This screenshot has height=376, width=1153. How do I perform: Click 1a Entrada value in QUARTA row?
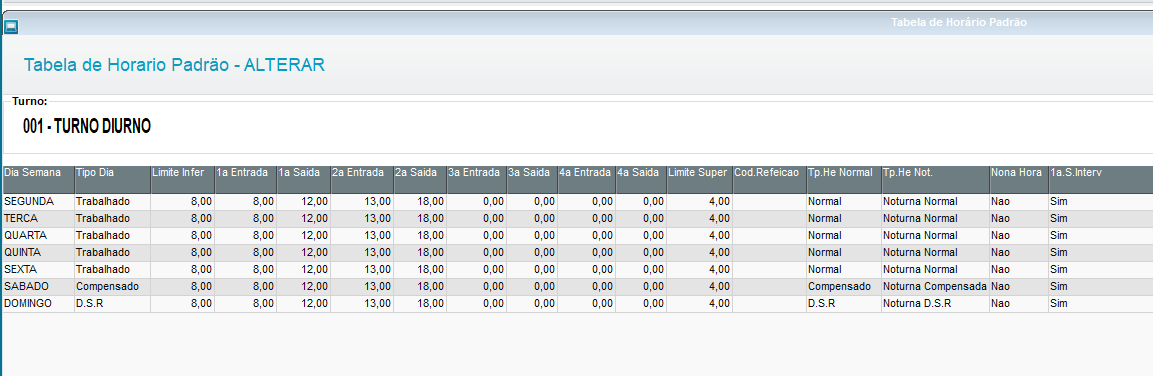246,235
